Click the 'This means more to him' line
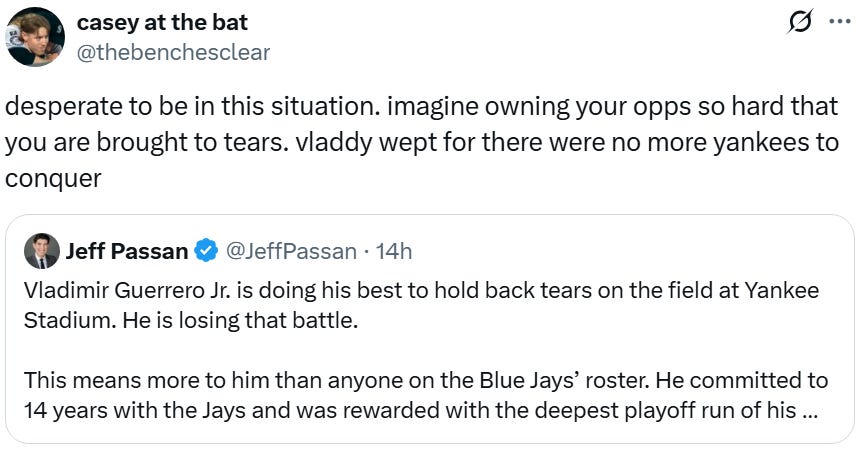The height and width of the screenshot is (450, 864). [x=425, y=381]
